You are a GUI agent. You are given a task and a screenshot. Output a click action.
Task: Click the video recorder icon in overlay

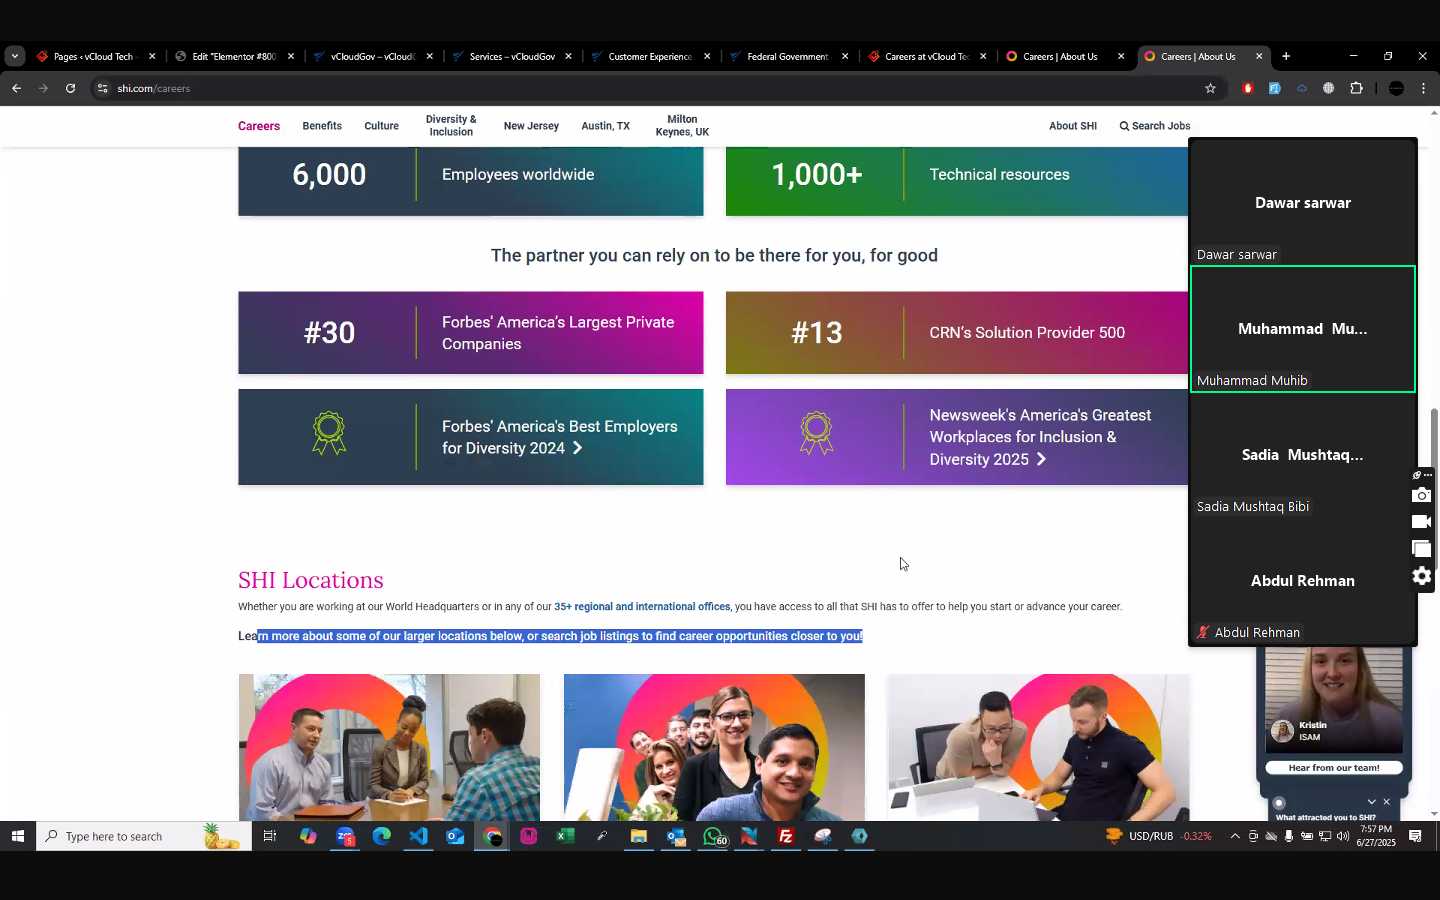(x=1422, y=522)
